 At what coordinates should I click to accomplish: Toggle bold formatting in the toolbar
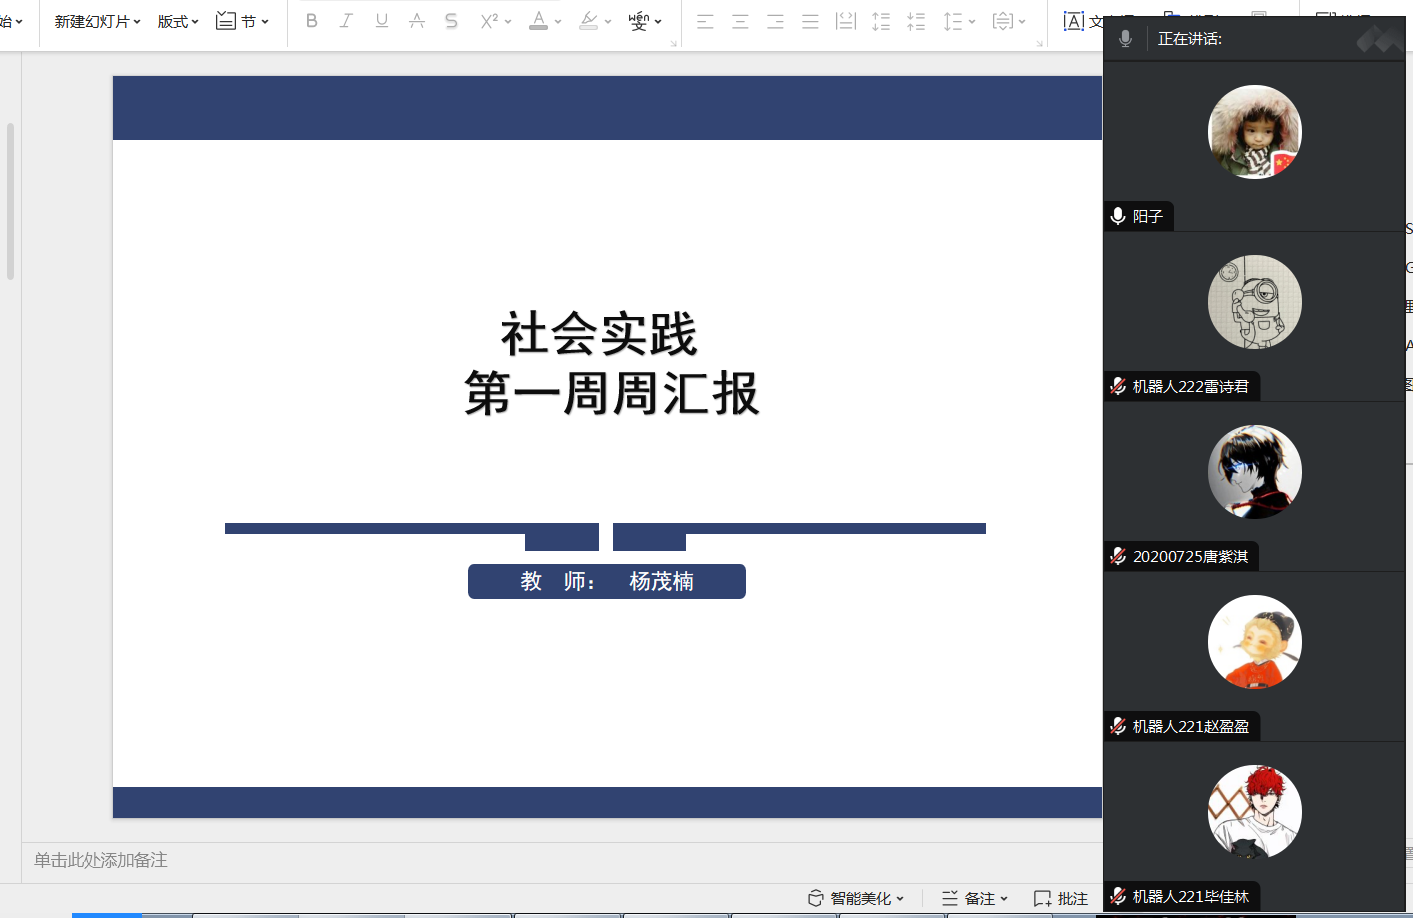[312, 21]
